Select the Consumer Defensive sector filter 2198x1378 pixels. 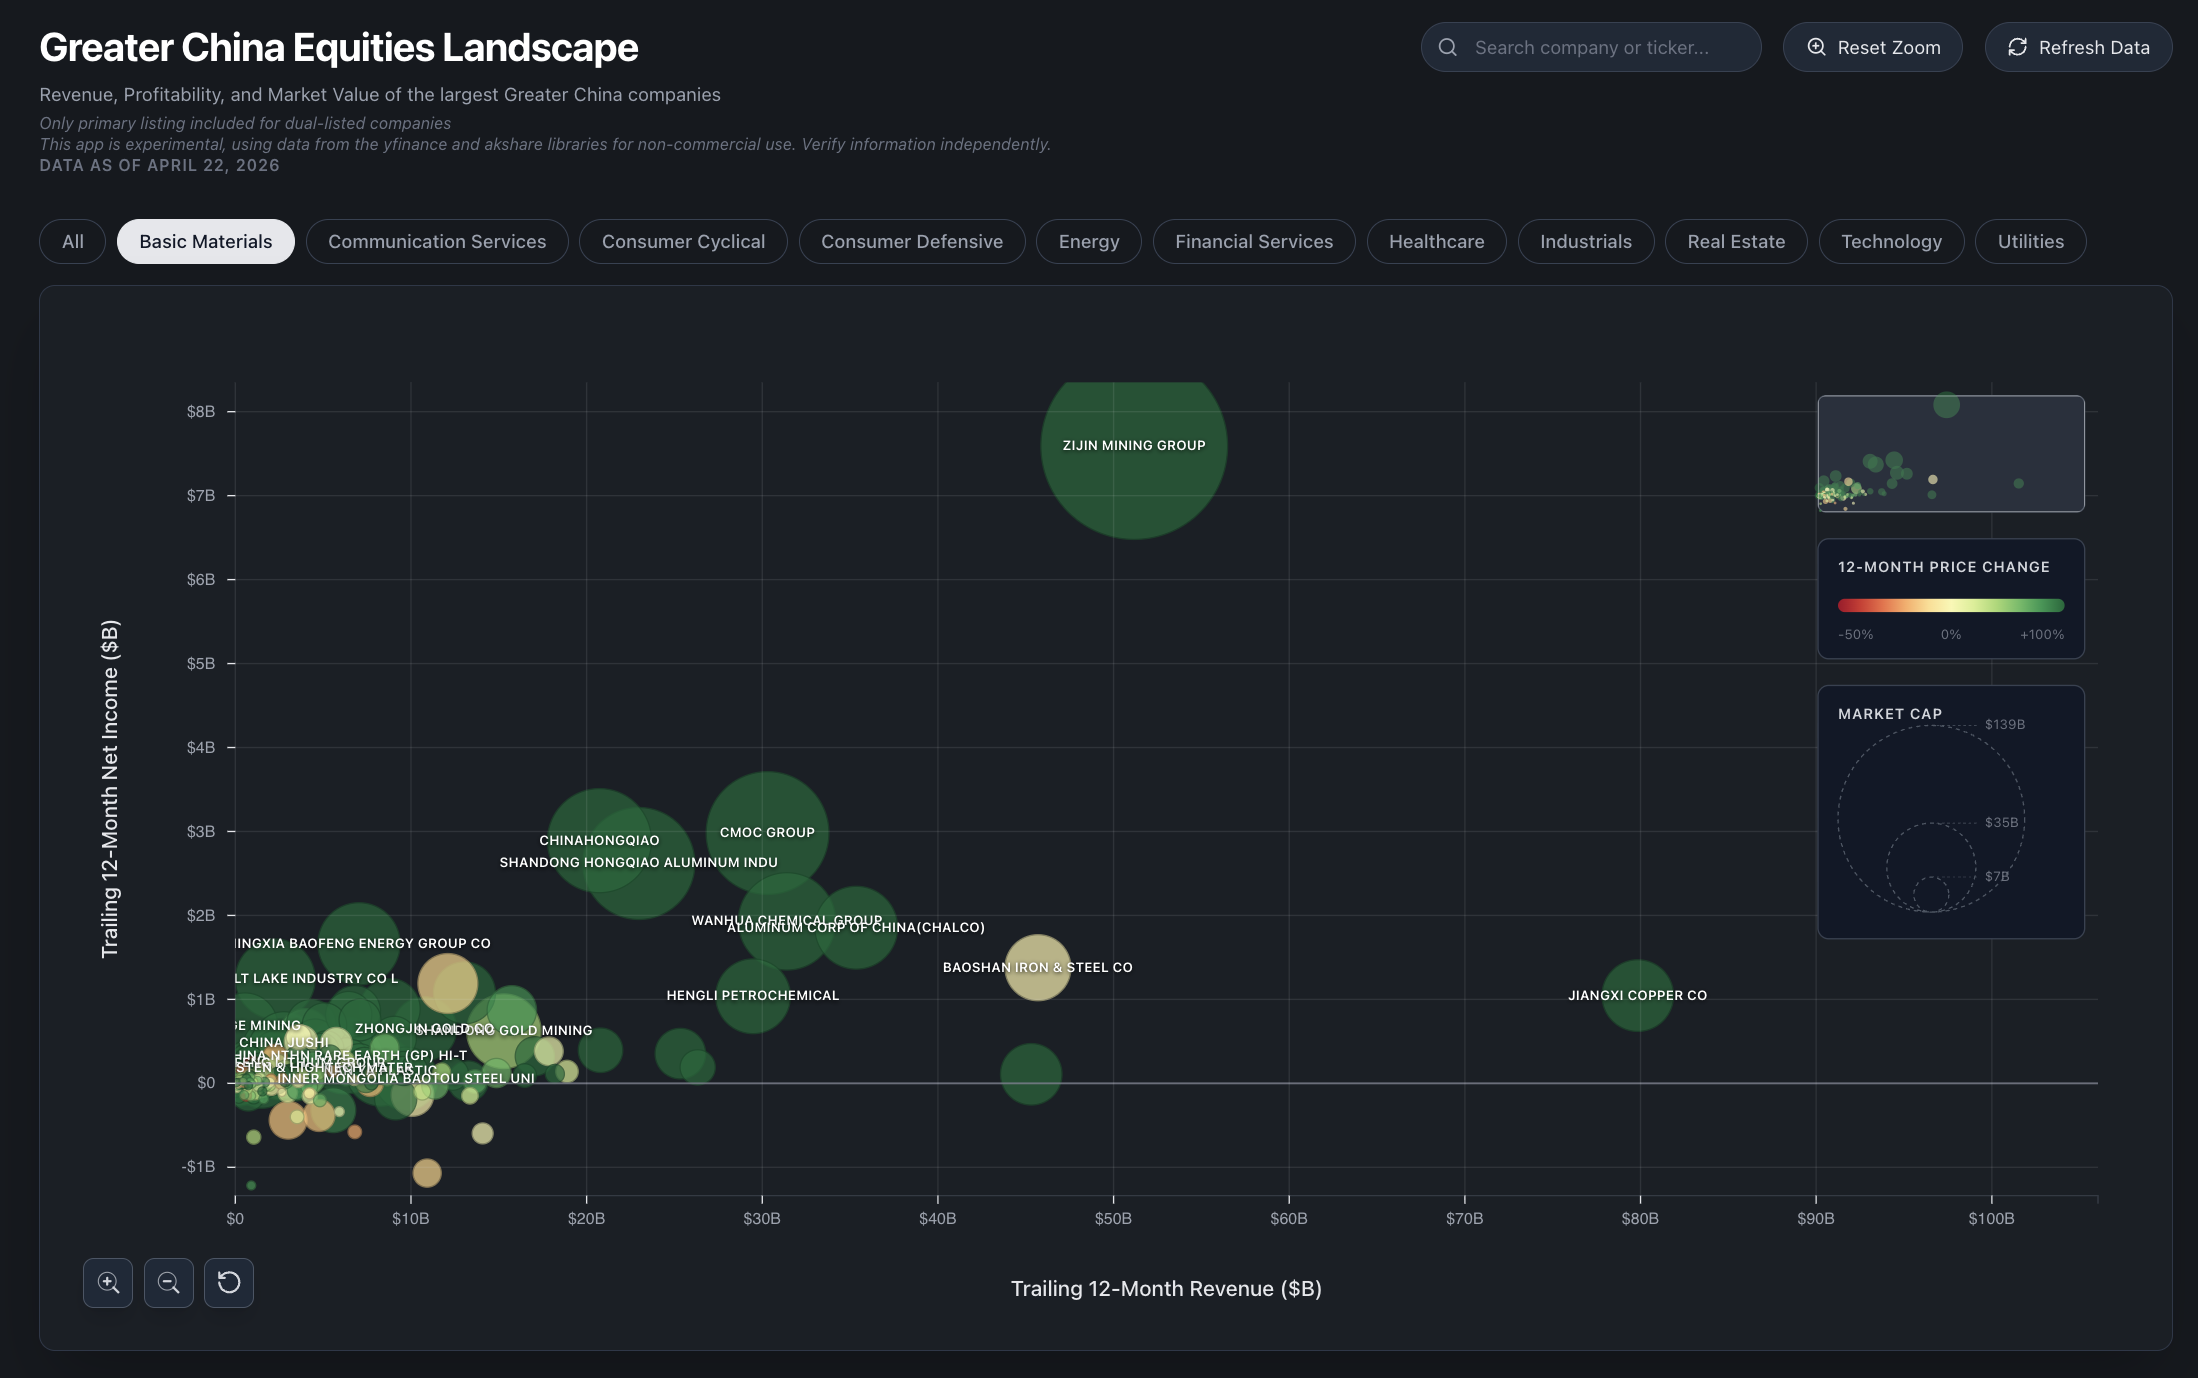coord(912,241)
